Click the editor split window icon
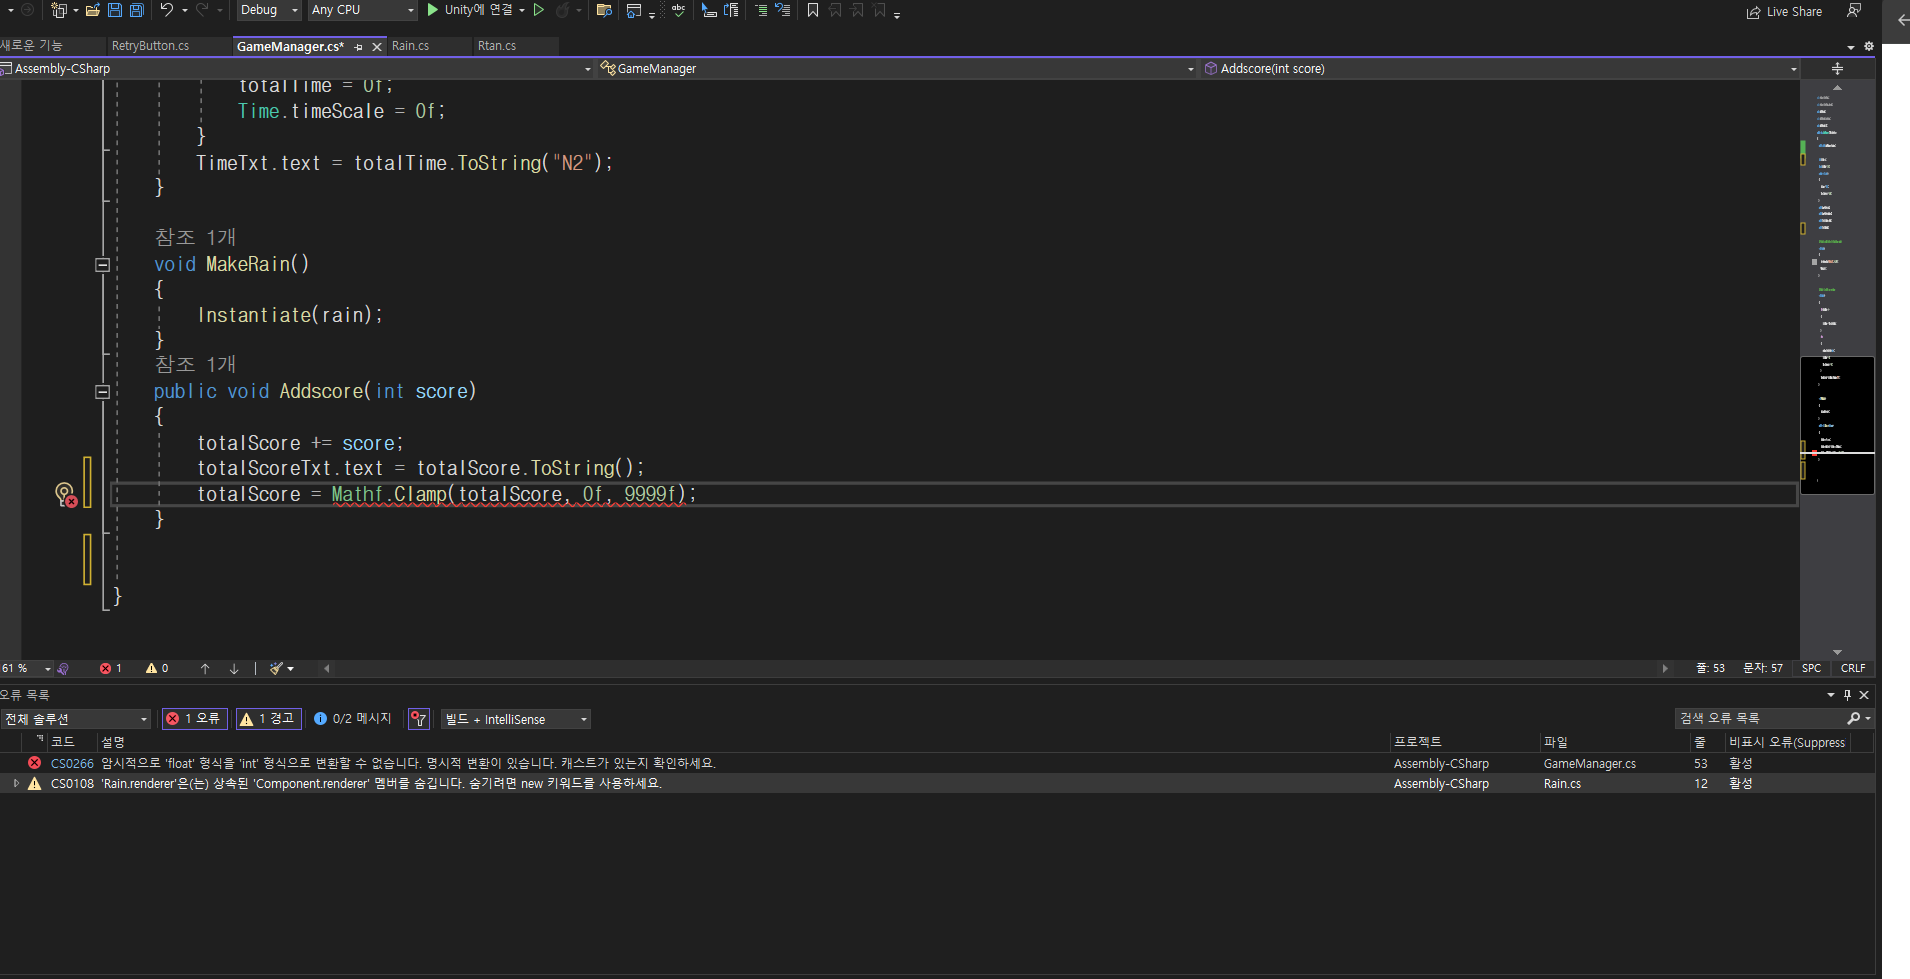 point(1837,69)
